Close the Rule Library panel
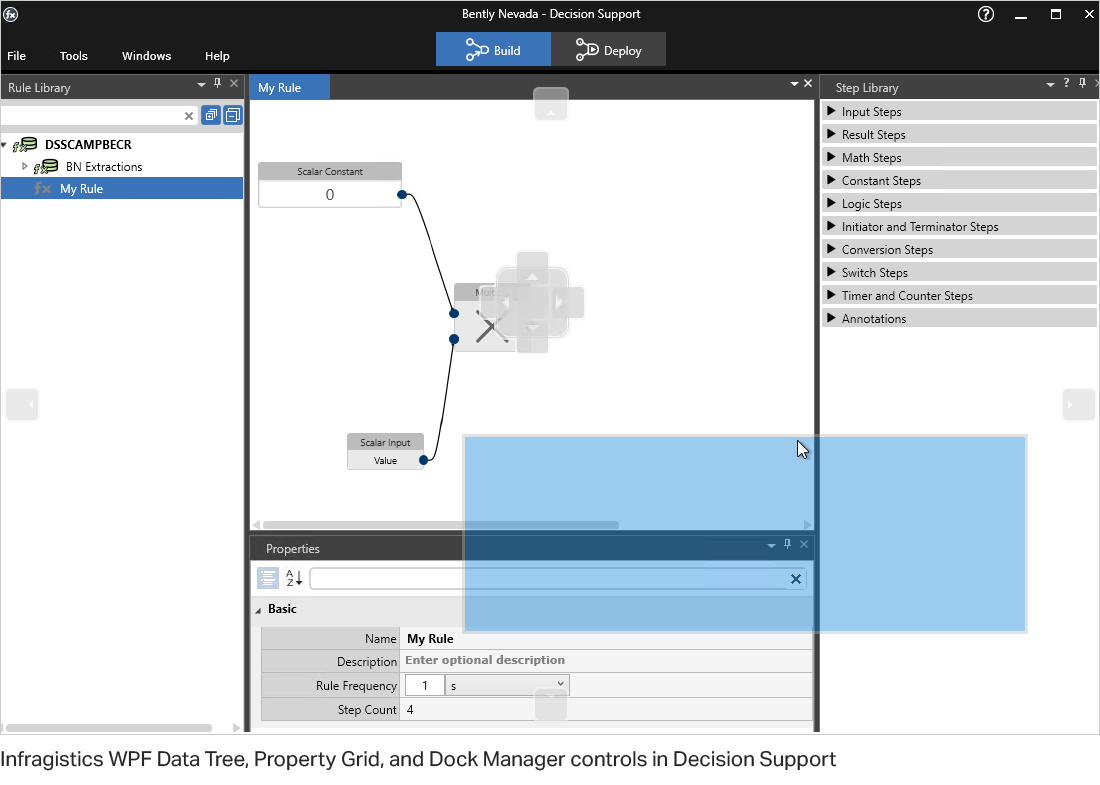This screenshot has width=1100, height=785. pos(234,83)
